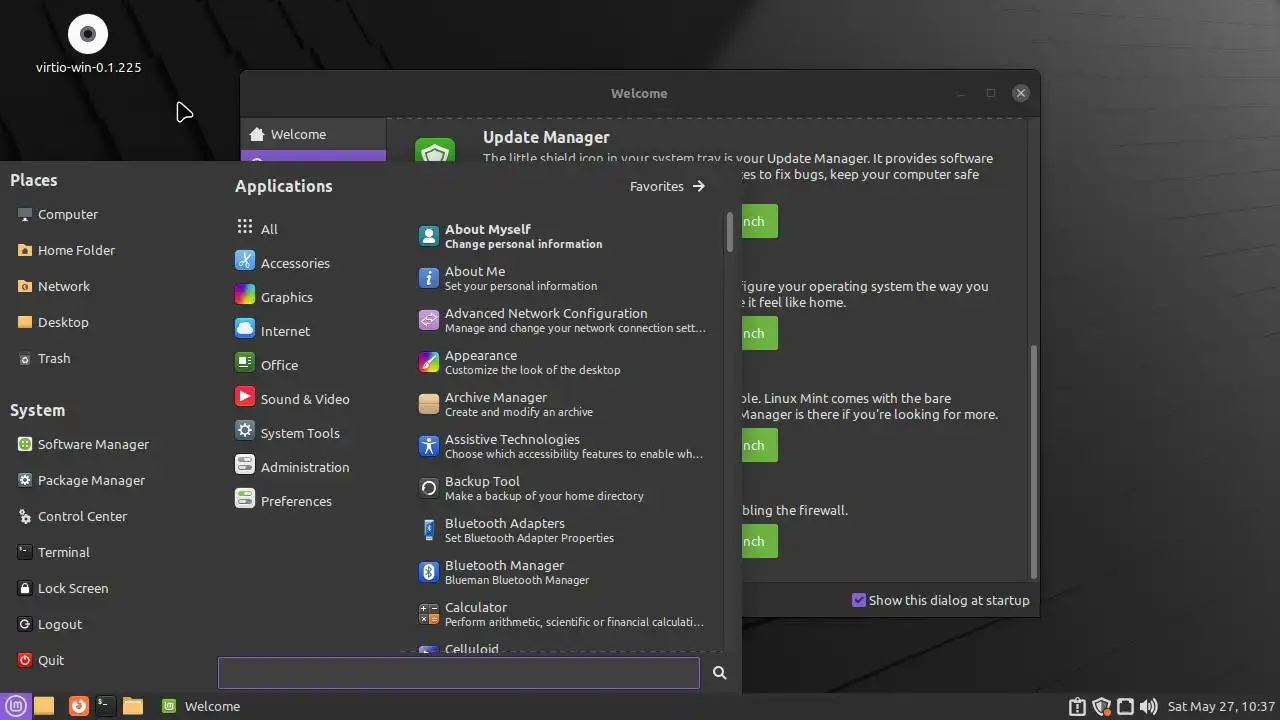Select the Office category
This screenshot has width=1280, height=720.
(x=266, y=364)
